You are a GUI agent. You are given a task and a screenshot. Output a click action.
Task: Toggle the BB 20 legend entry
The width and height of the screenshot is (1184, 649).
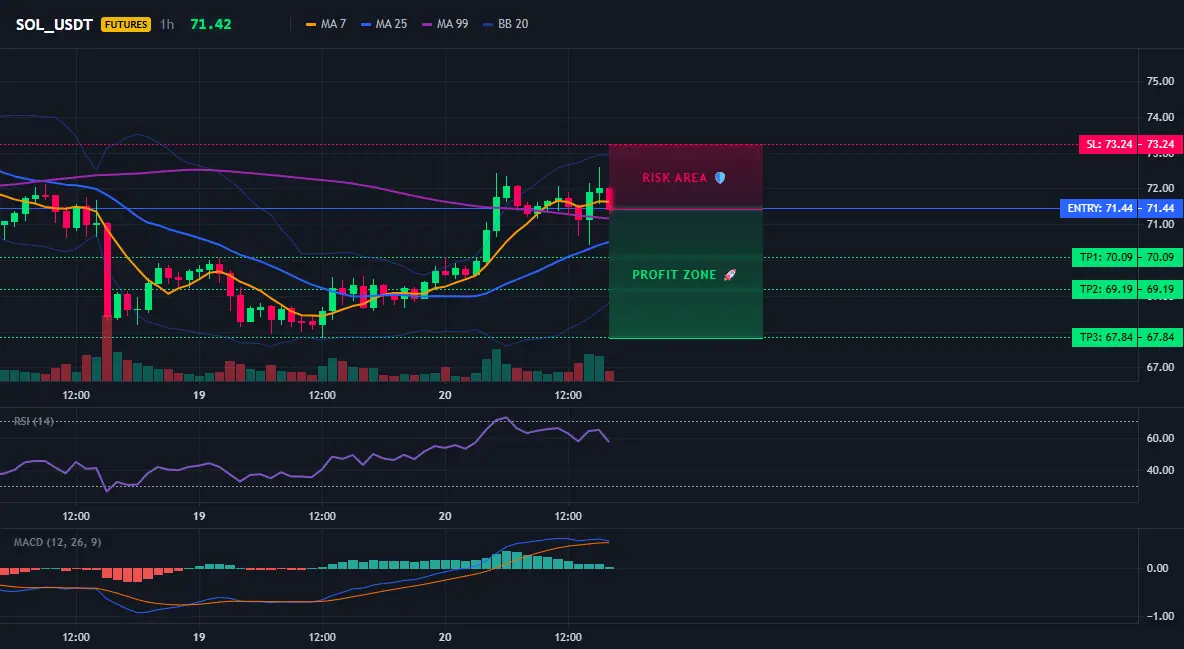(x=505, y=24)
